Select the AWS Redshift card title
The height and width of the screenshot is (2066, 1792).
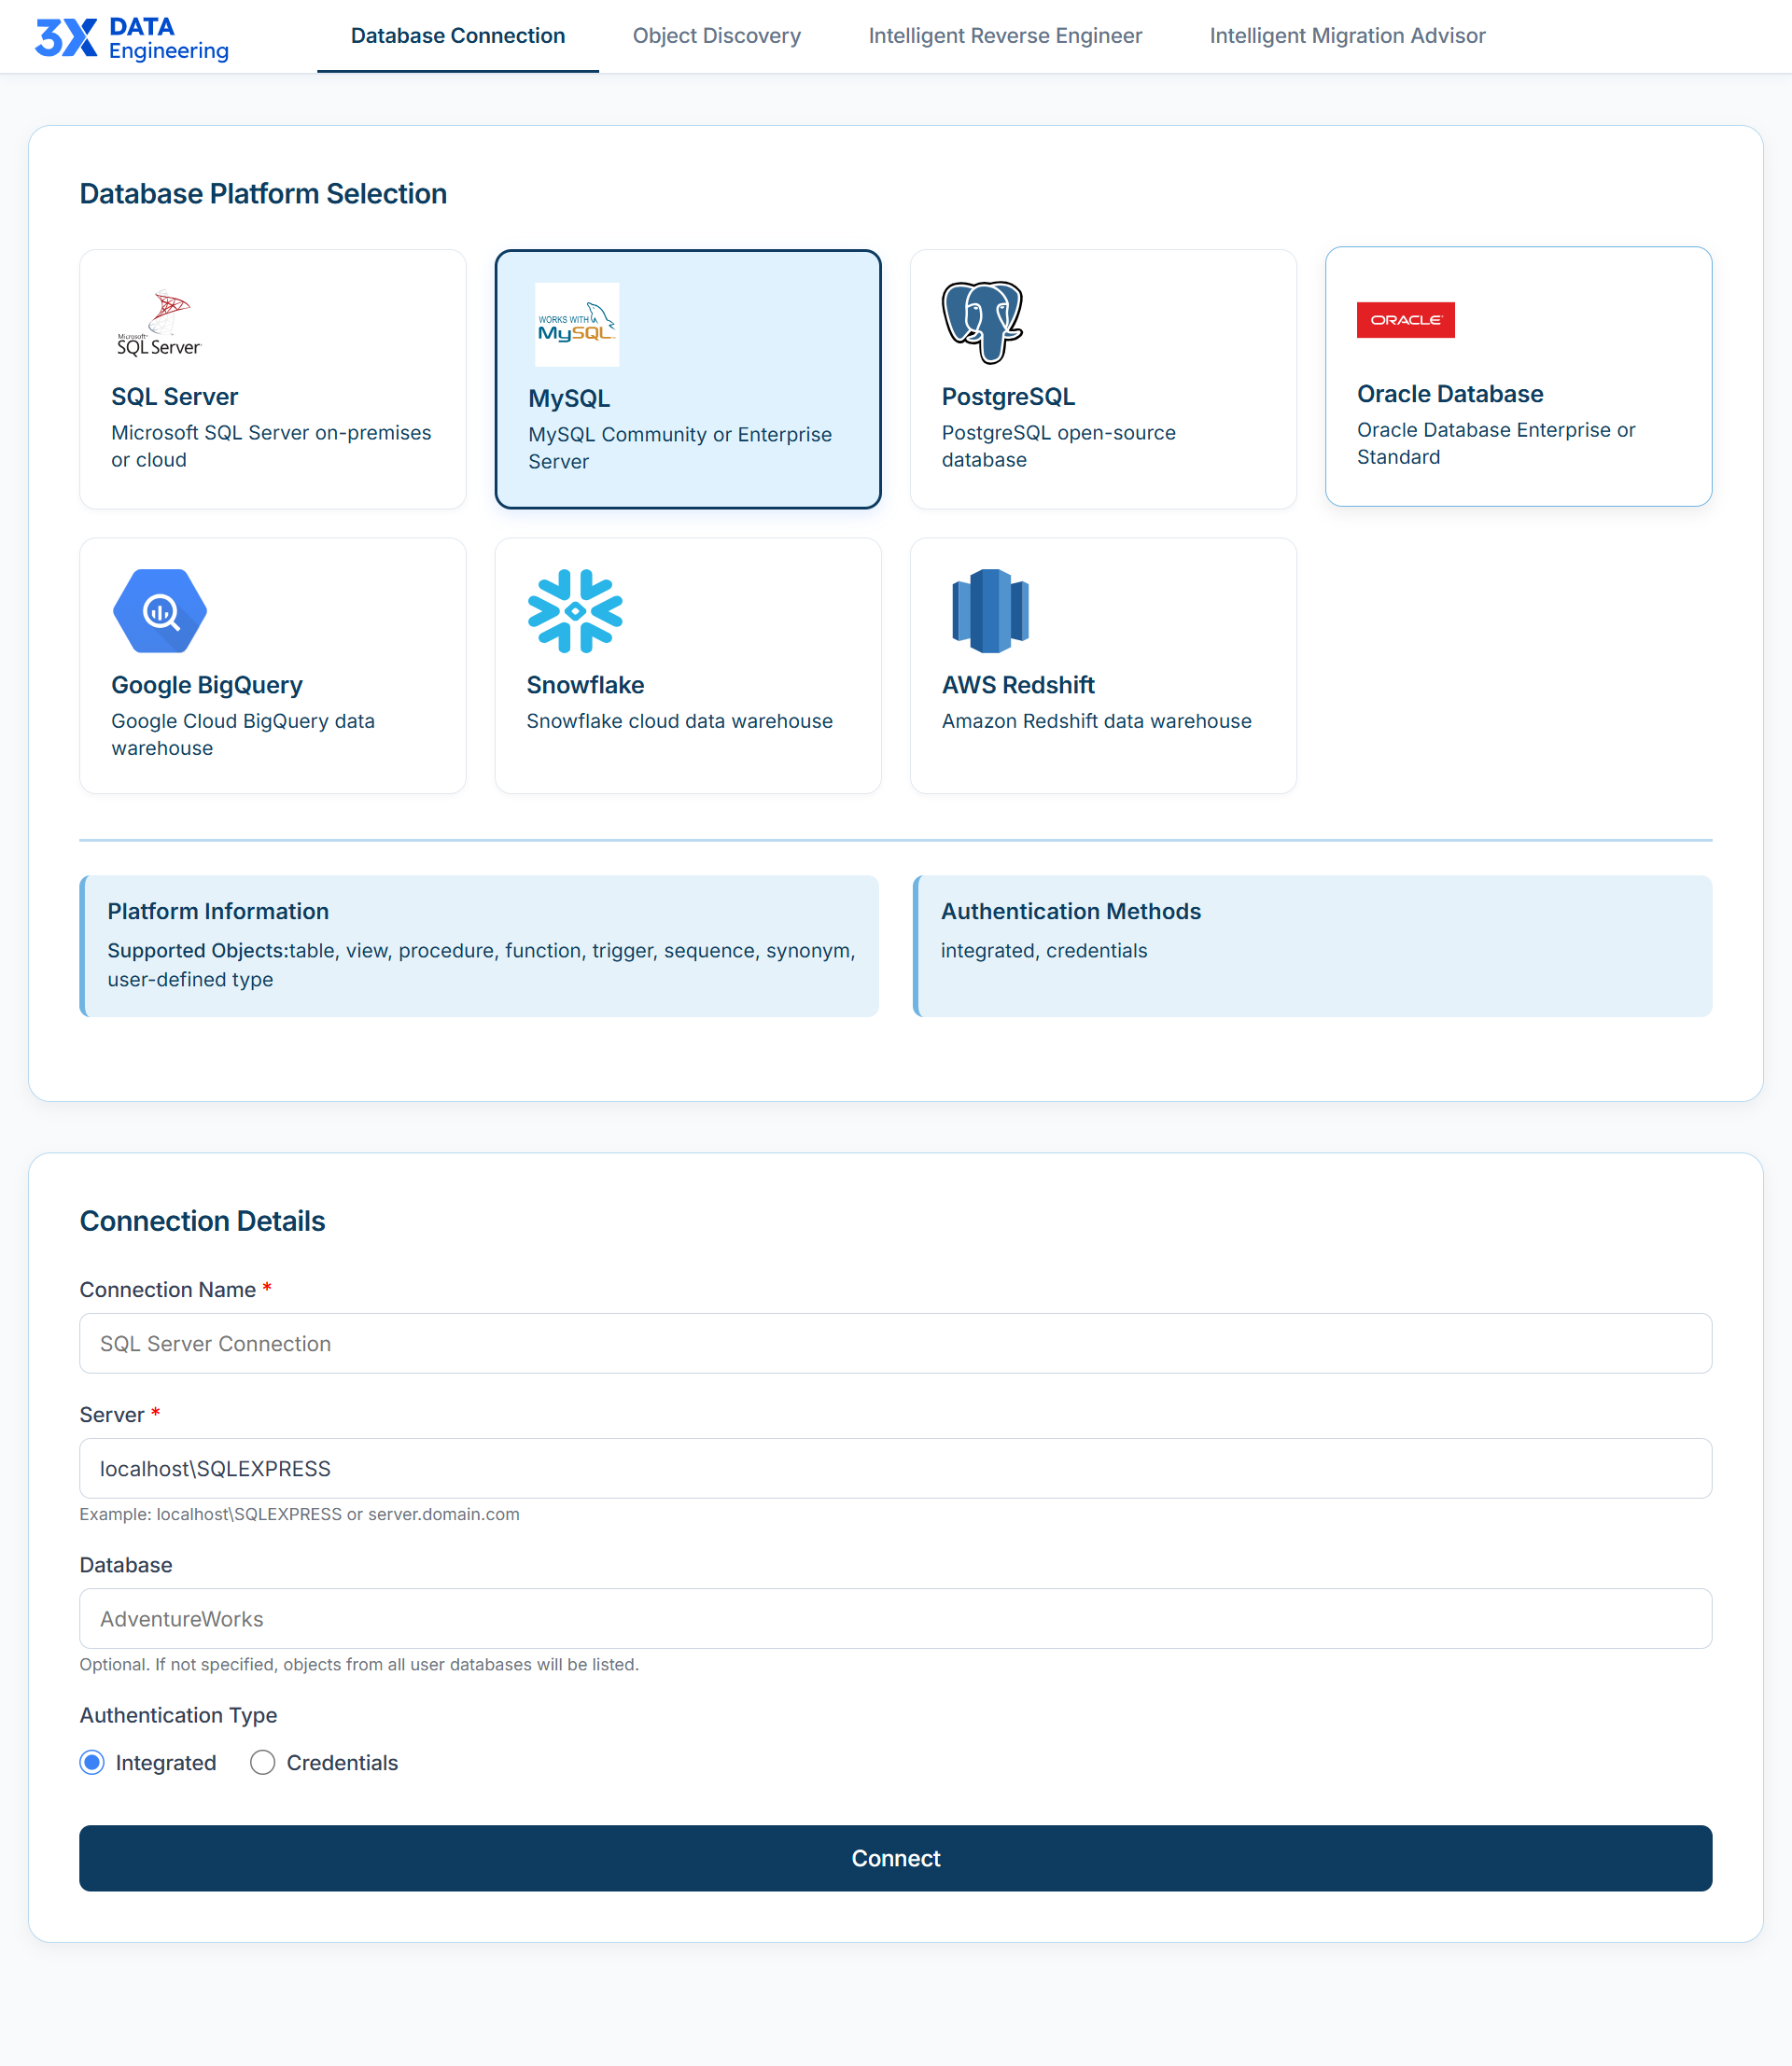pos(1018,685)
